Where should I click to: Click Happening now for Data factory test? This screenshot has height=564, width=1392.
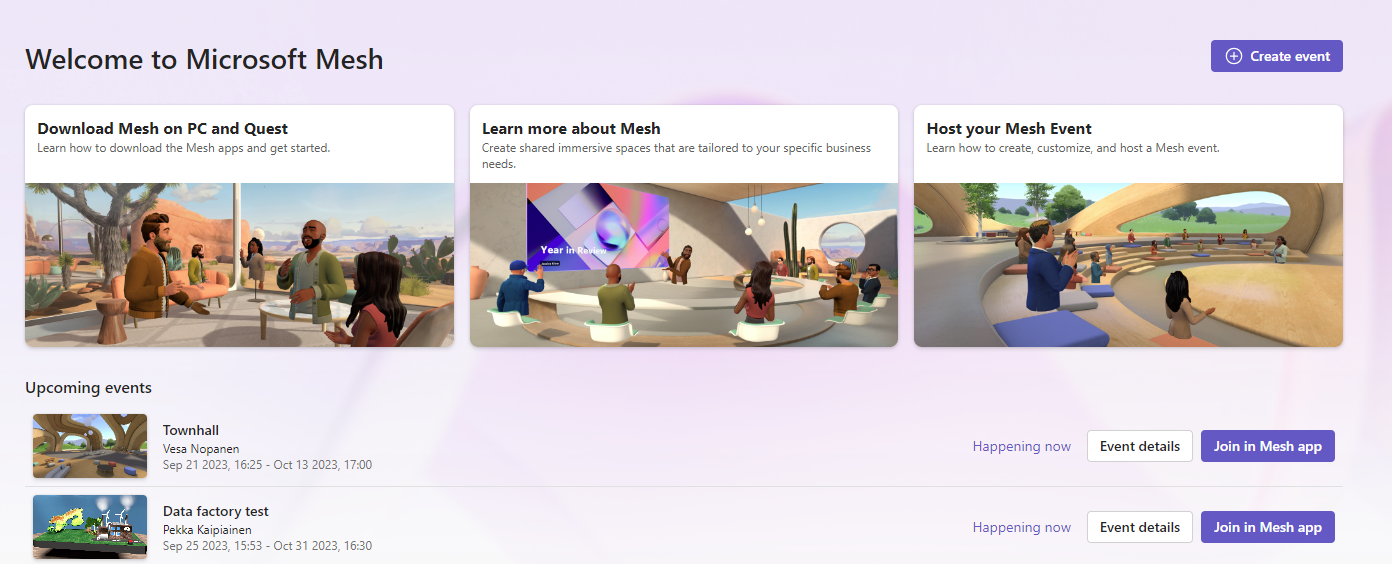pos(1022,527)
